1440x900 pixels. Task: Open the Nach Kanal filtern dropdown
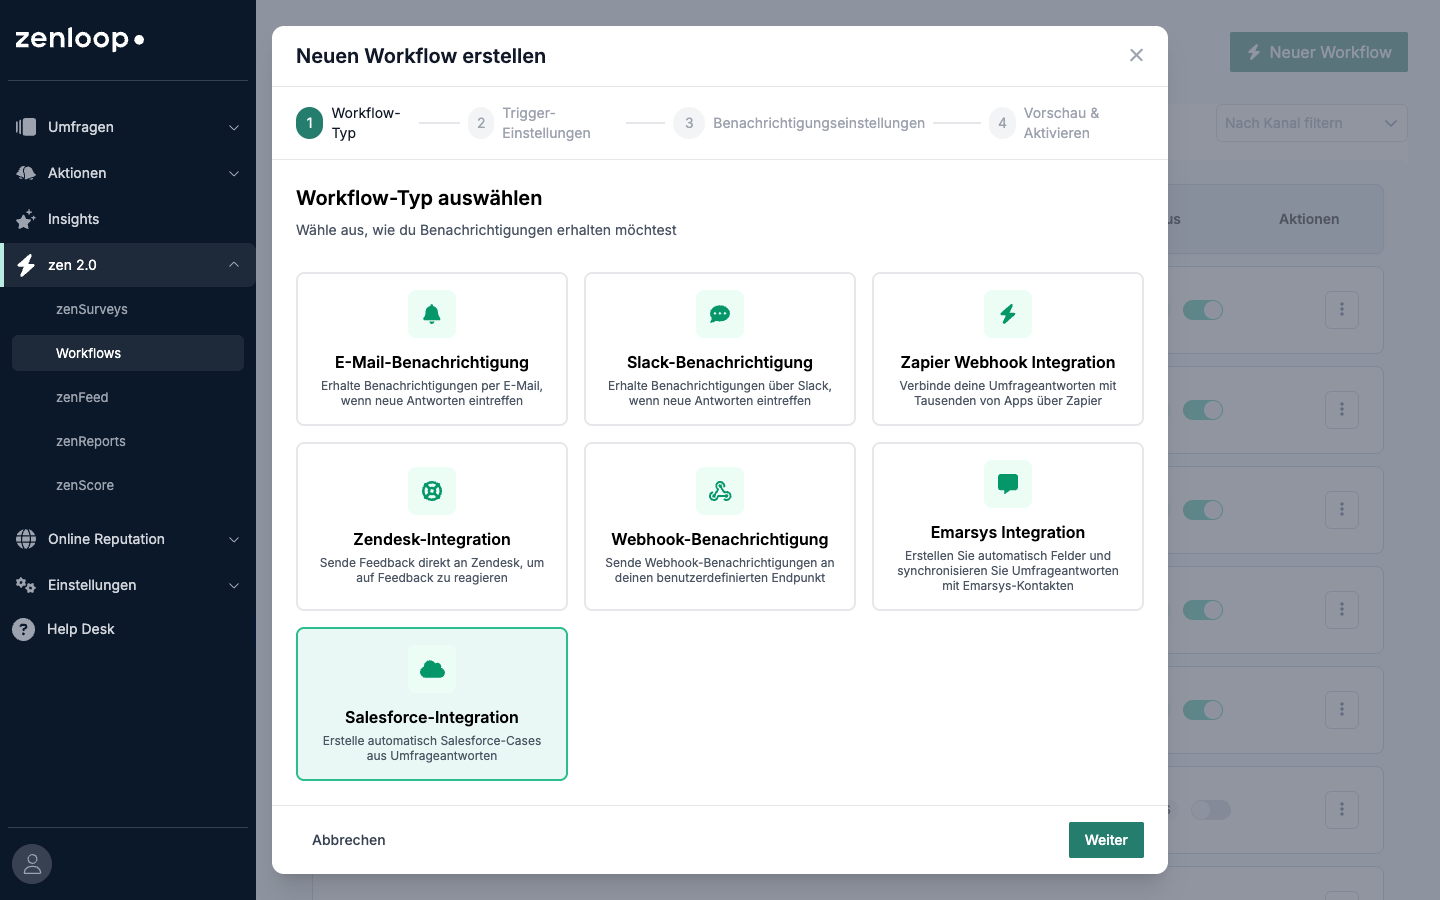[1311, 123]
